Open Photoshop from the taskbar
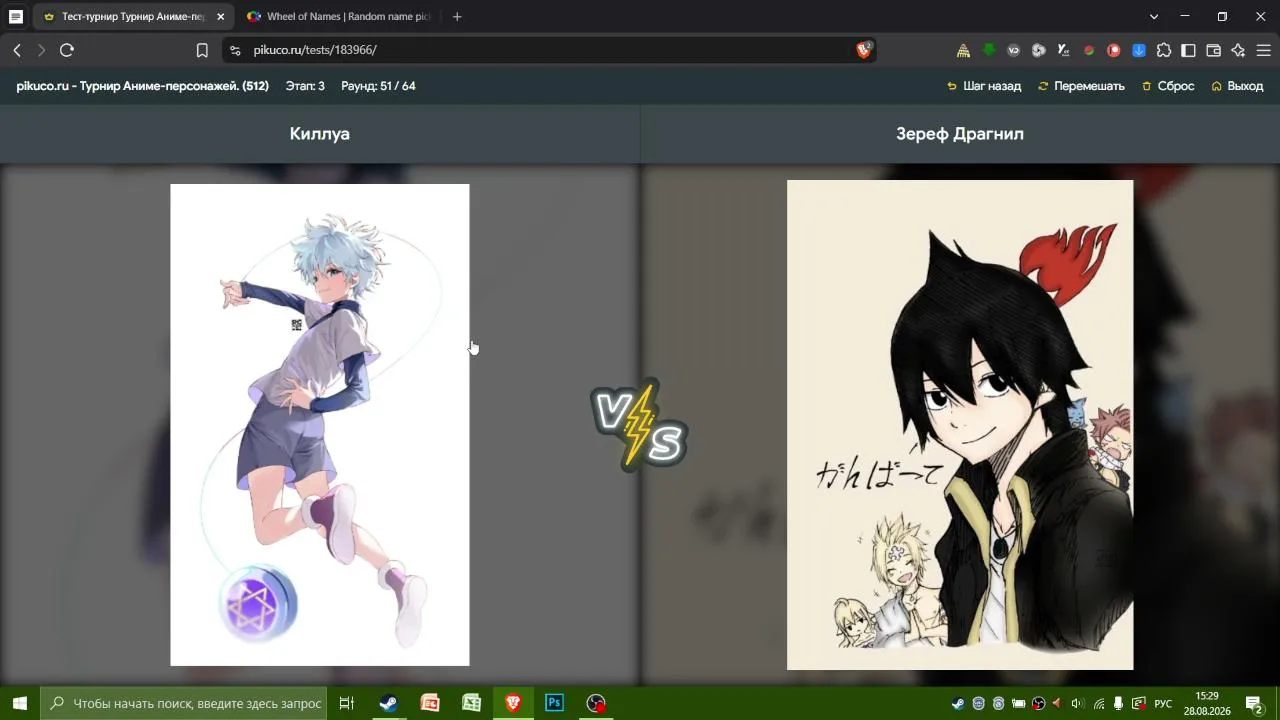The image size is (1280, 720). (554, 703)
